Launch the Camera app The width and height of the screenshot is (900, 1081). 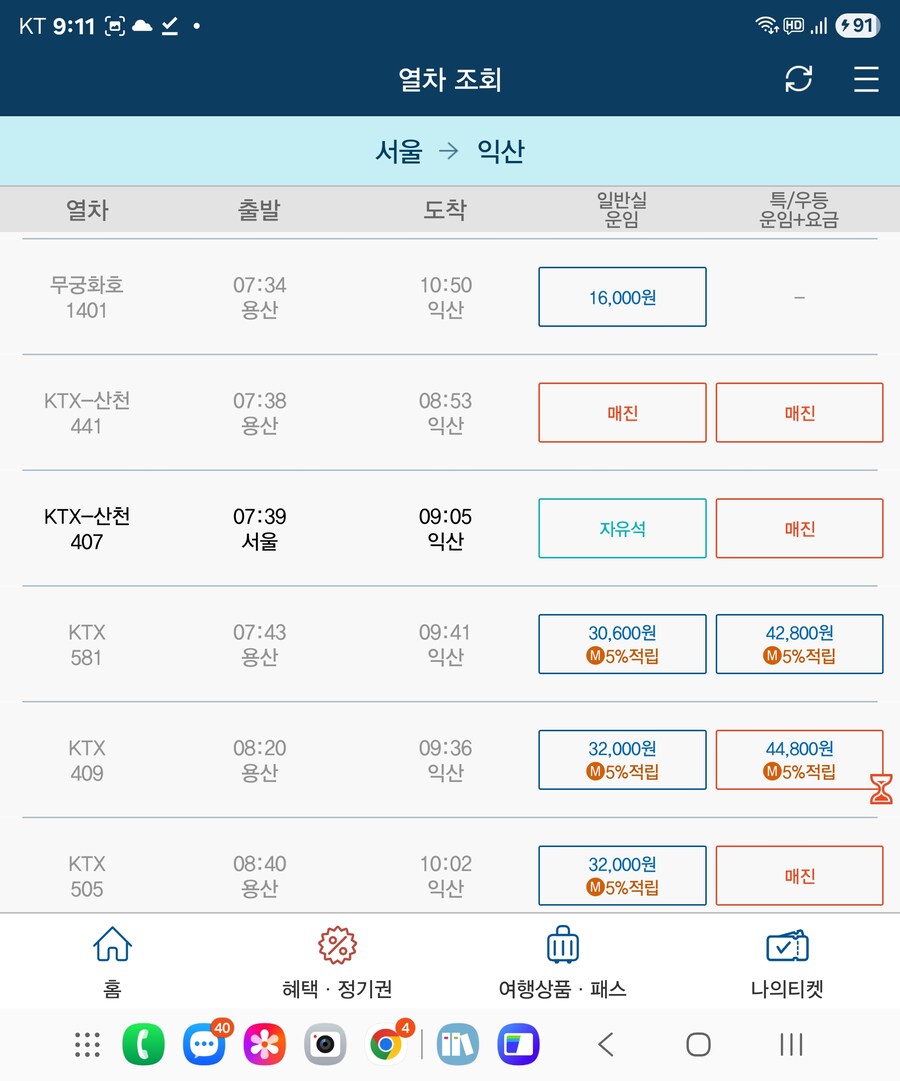(325, 1044)
